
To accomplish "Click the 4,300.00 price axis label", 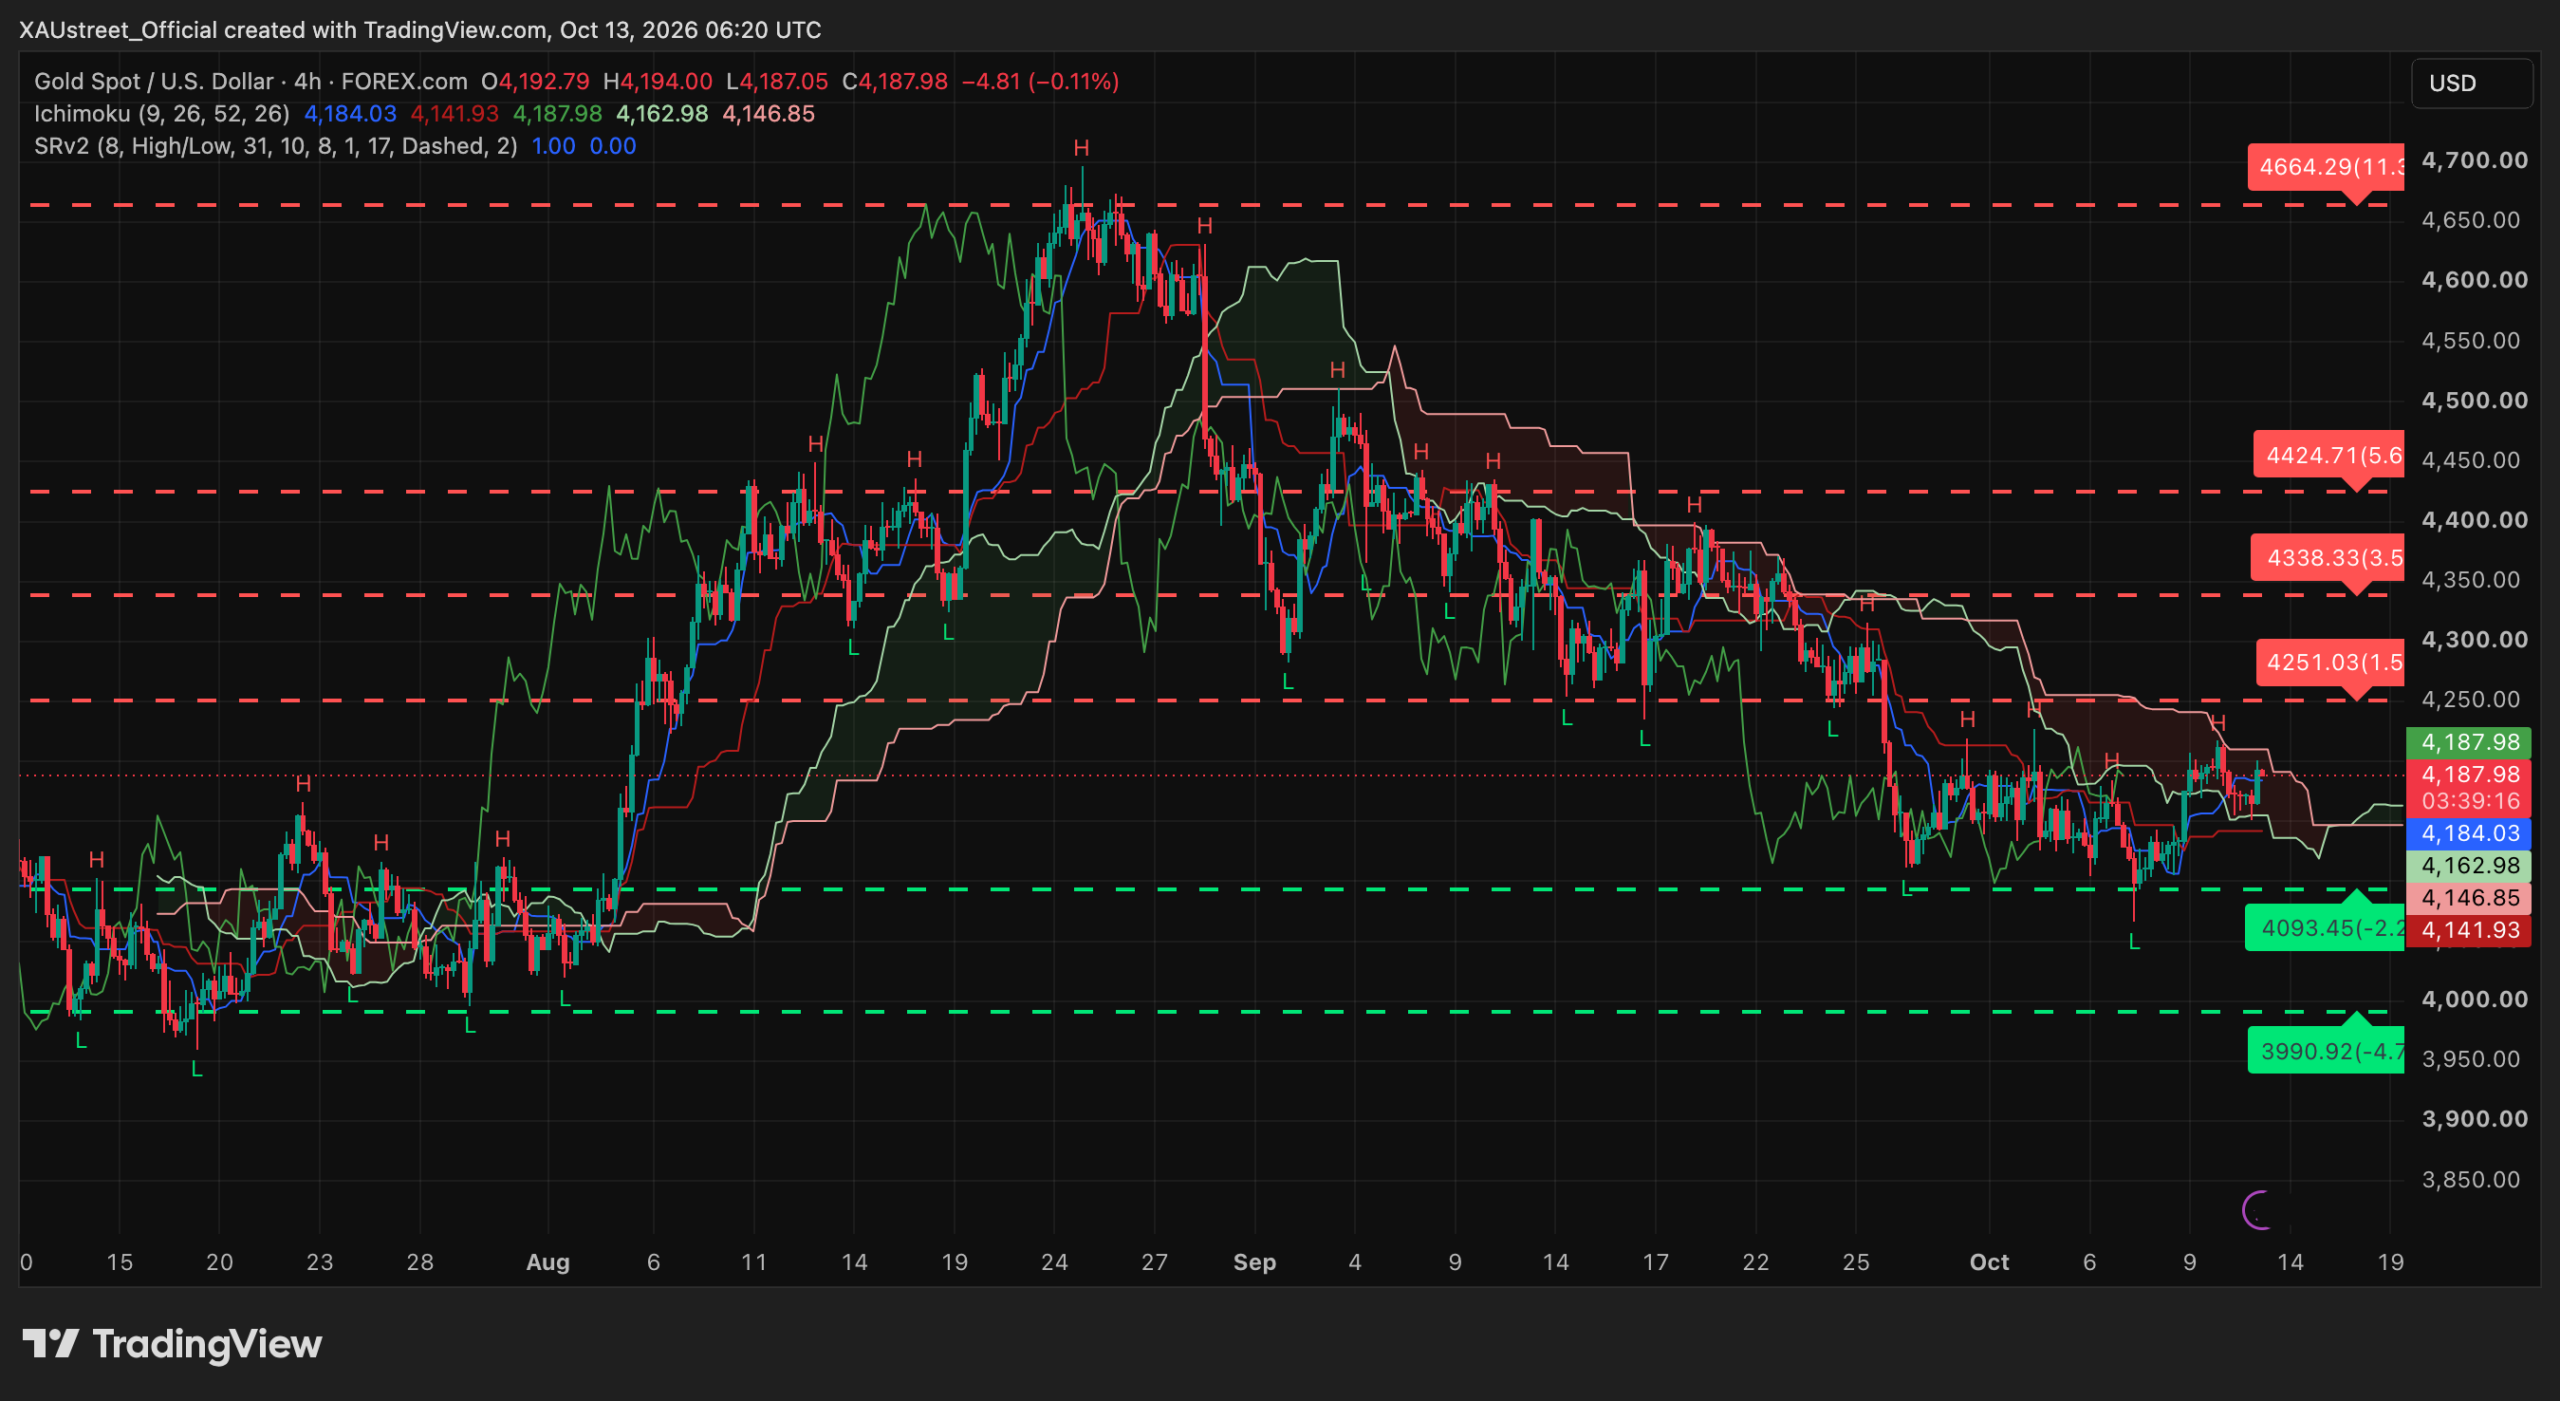I will (x=2474, y=640).
